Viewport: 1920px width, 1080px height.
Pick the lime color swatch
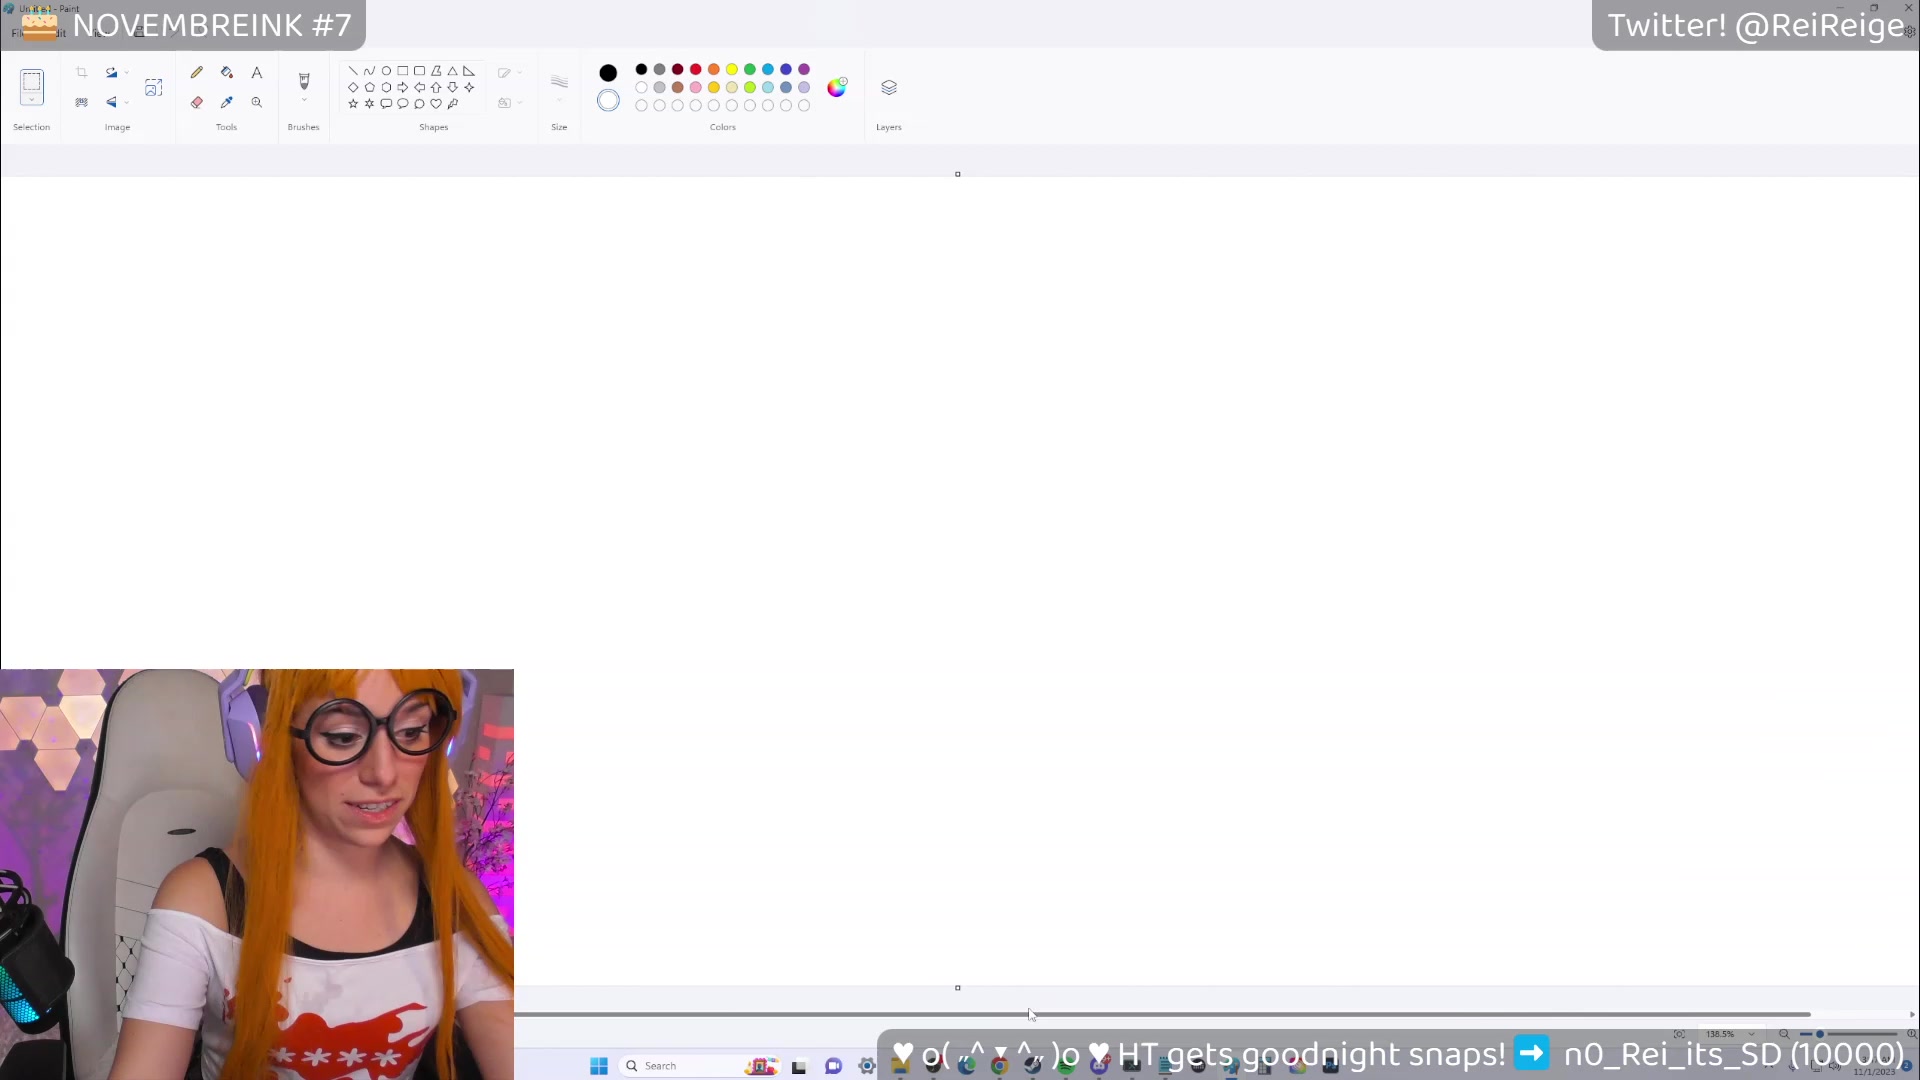point(750,88)
